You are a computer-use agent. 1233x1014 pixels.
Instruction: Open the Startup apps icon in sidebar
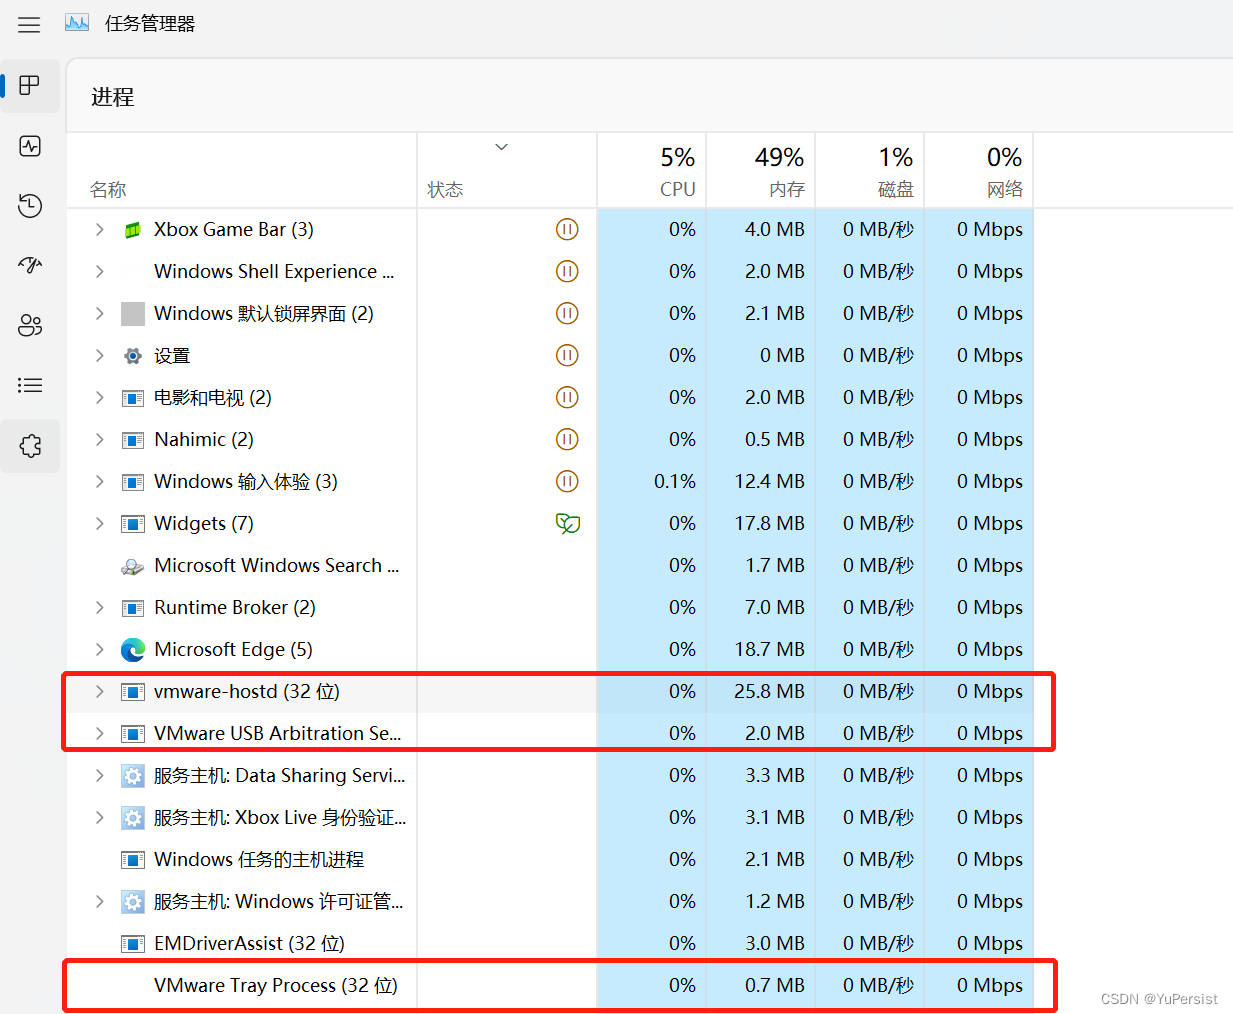coord(30,265)
